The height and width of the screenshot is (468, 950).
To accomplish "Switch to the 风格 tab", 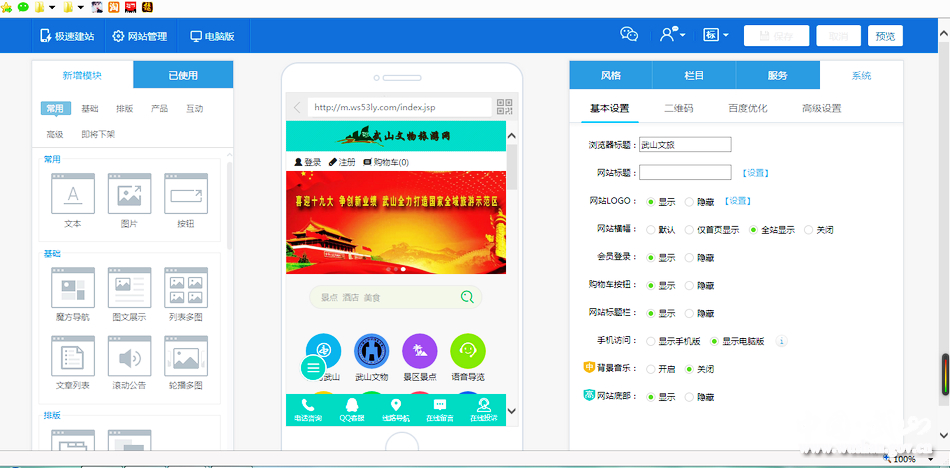I will tap(610, 76).
